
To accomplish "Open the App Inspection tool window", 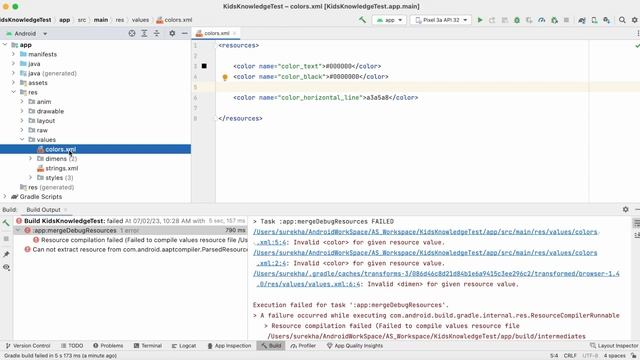I will coord(229,346).
